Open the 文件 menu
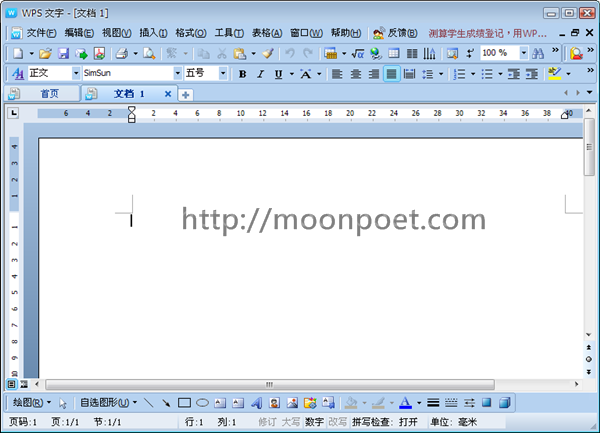Screen dimensions: 600x433 (x=41, y=33)
